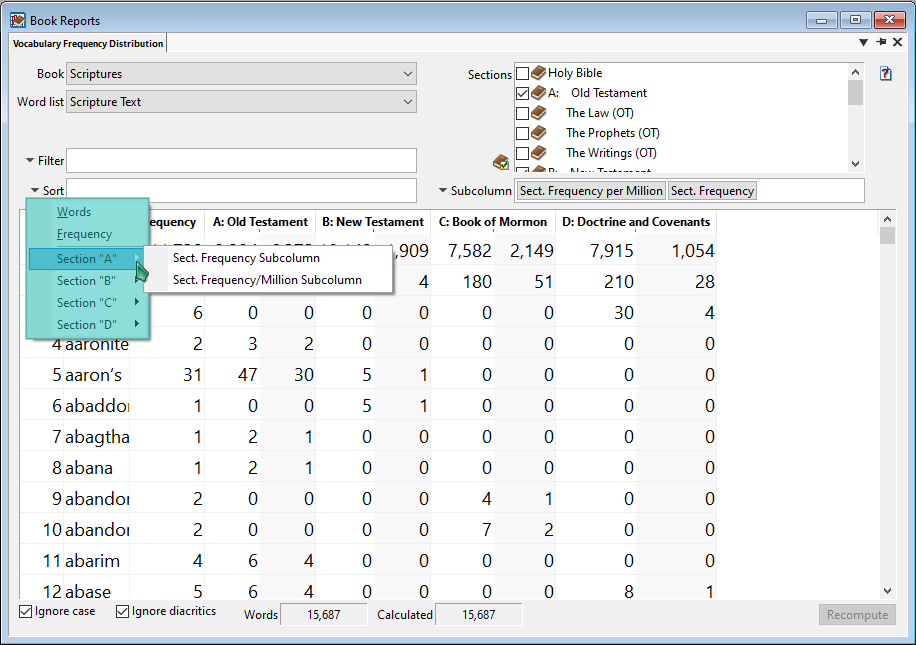Click the Book of Mormon cell value 180
Viewport: 916px width, 645px height.
point(477,282)
